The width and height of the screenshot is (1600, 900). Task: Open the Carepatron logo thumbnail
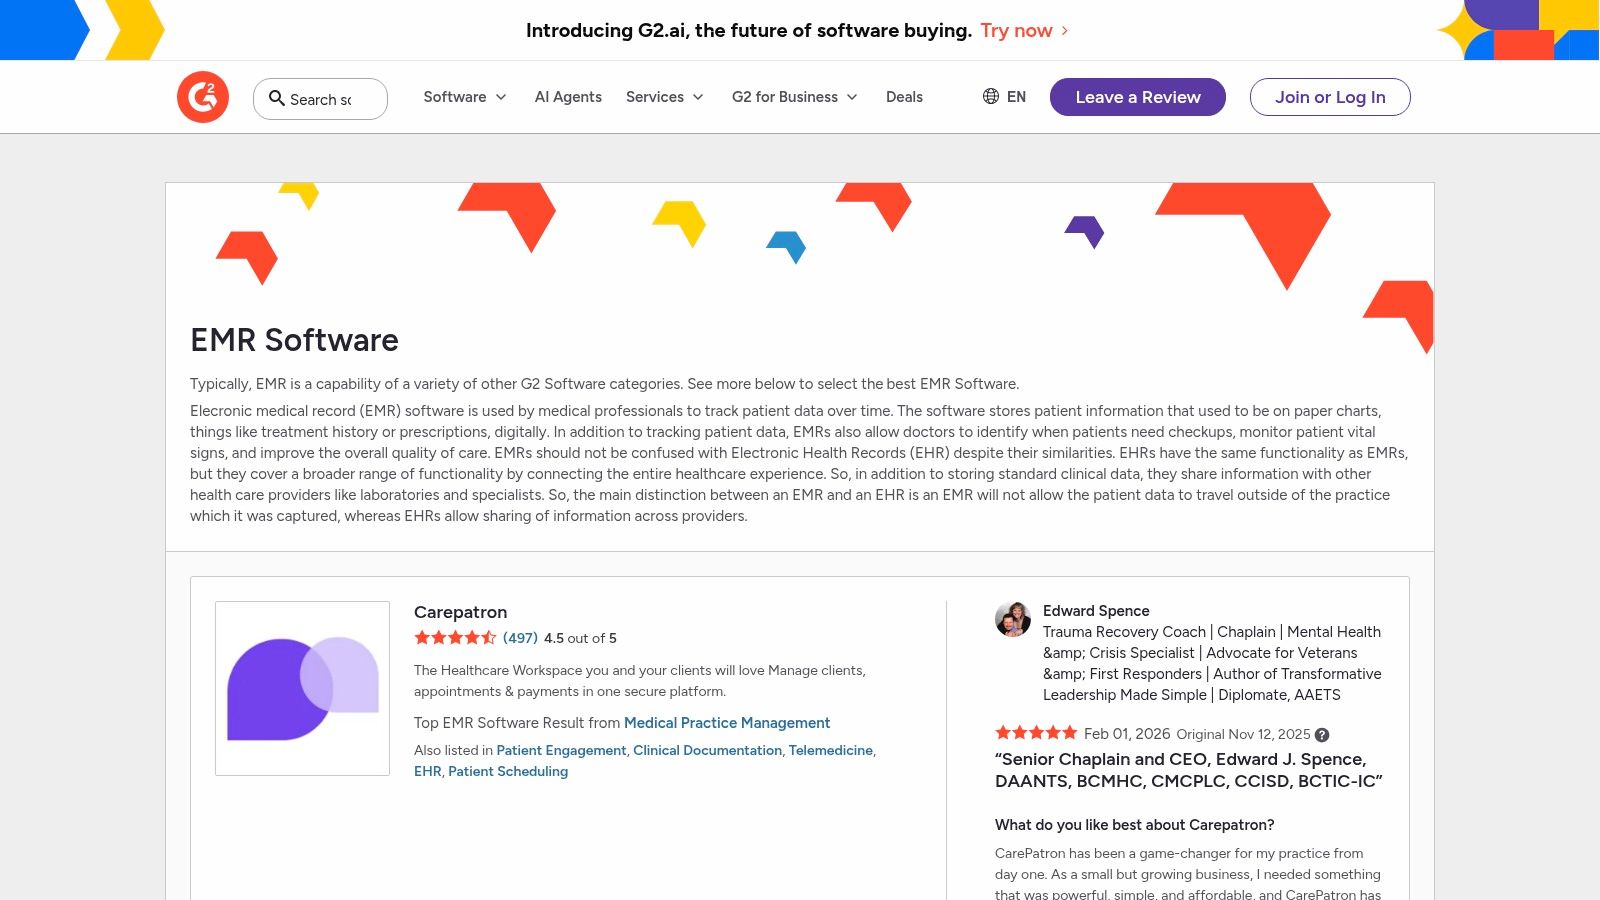coord(302,688)
